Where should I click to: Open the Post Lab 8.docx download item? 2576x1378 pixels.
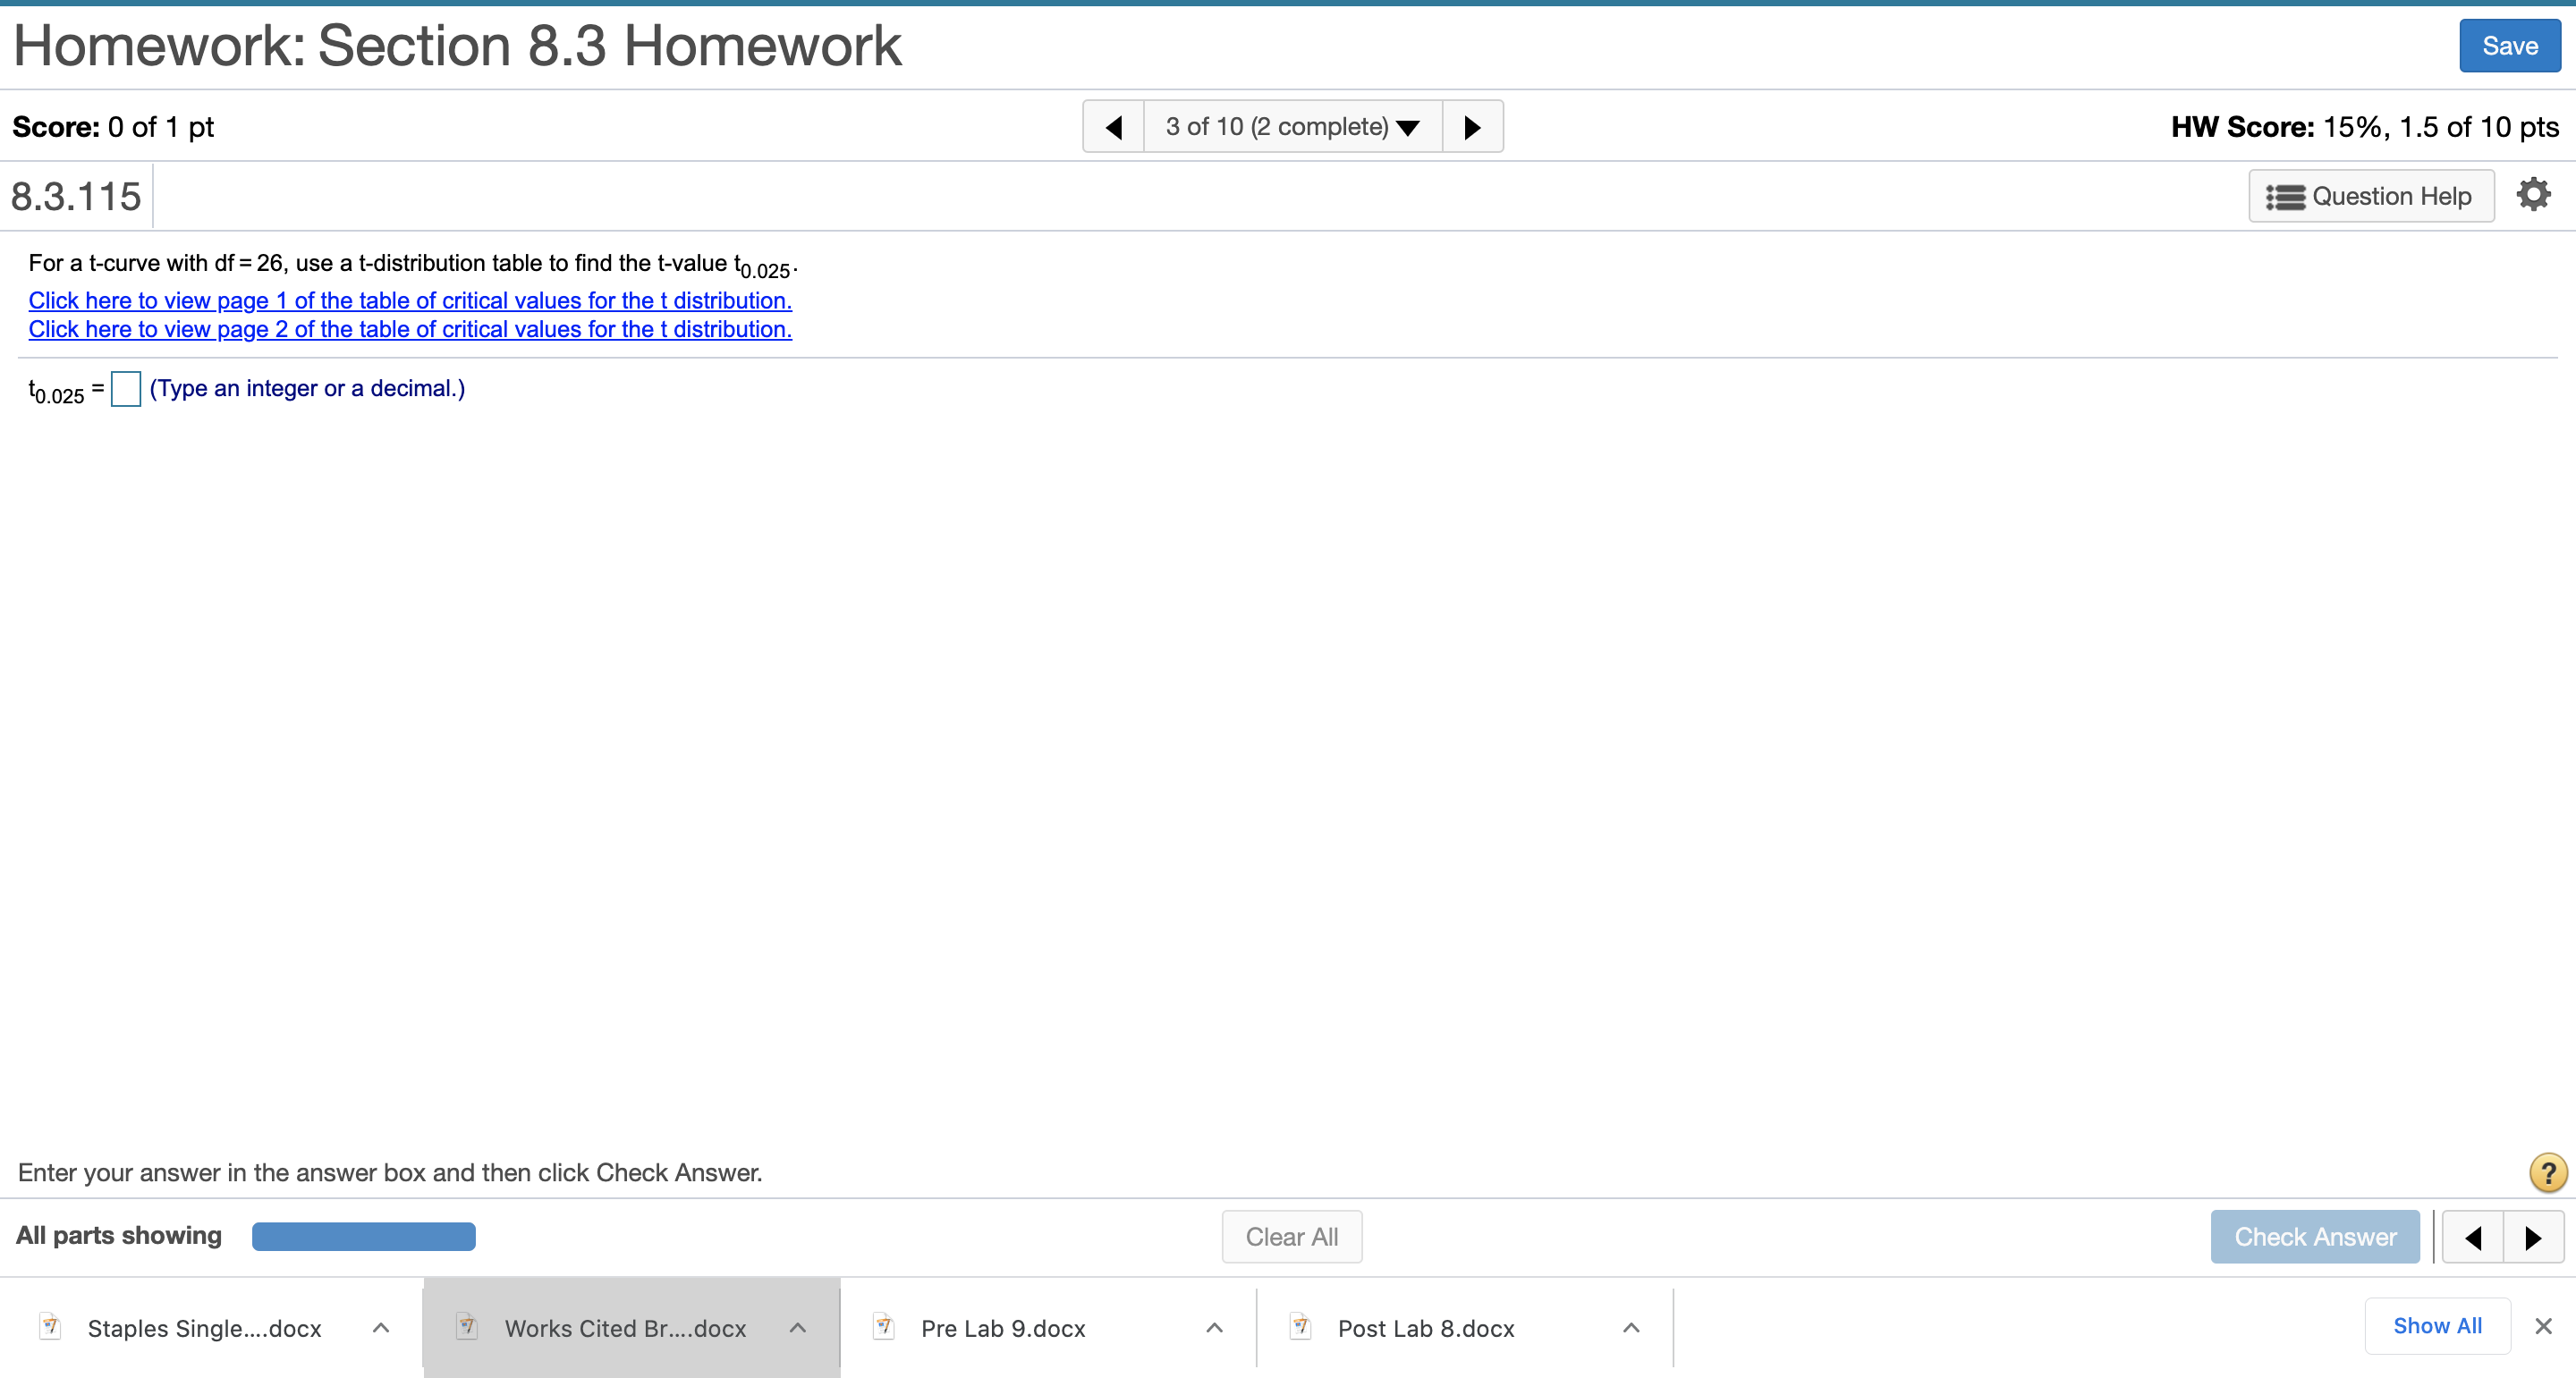pos(1425,1328)
